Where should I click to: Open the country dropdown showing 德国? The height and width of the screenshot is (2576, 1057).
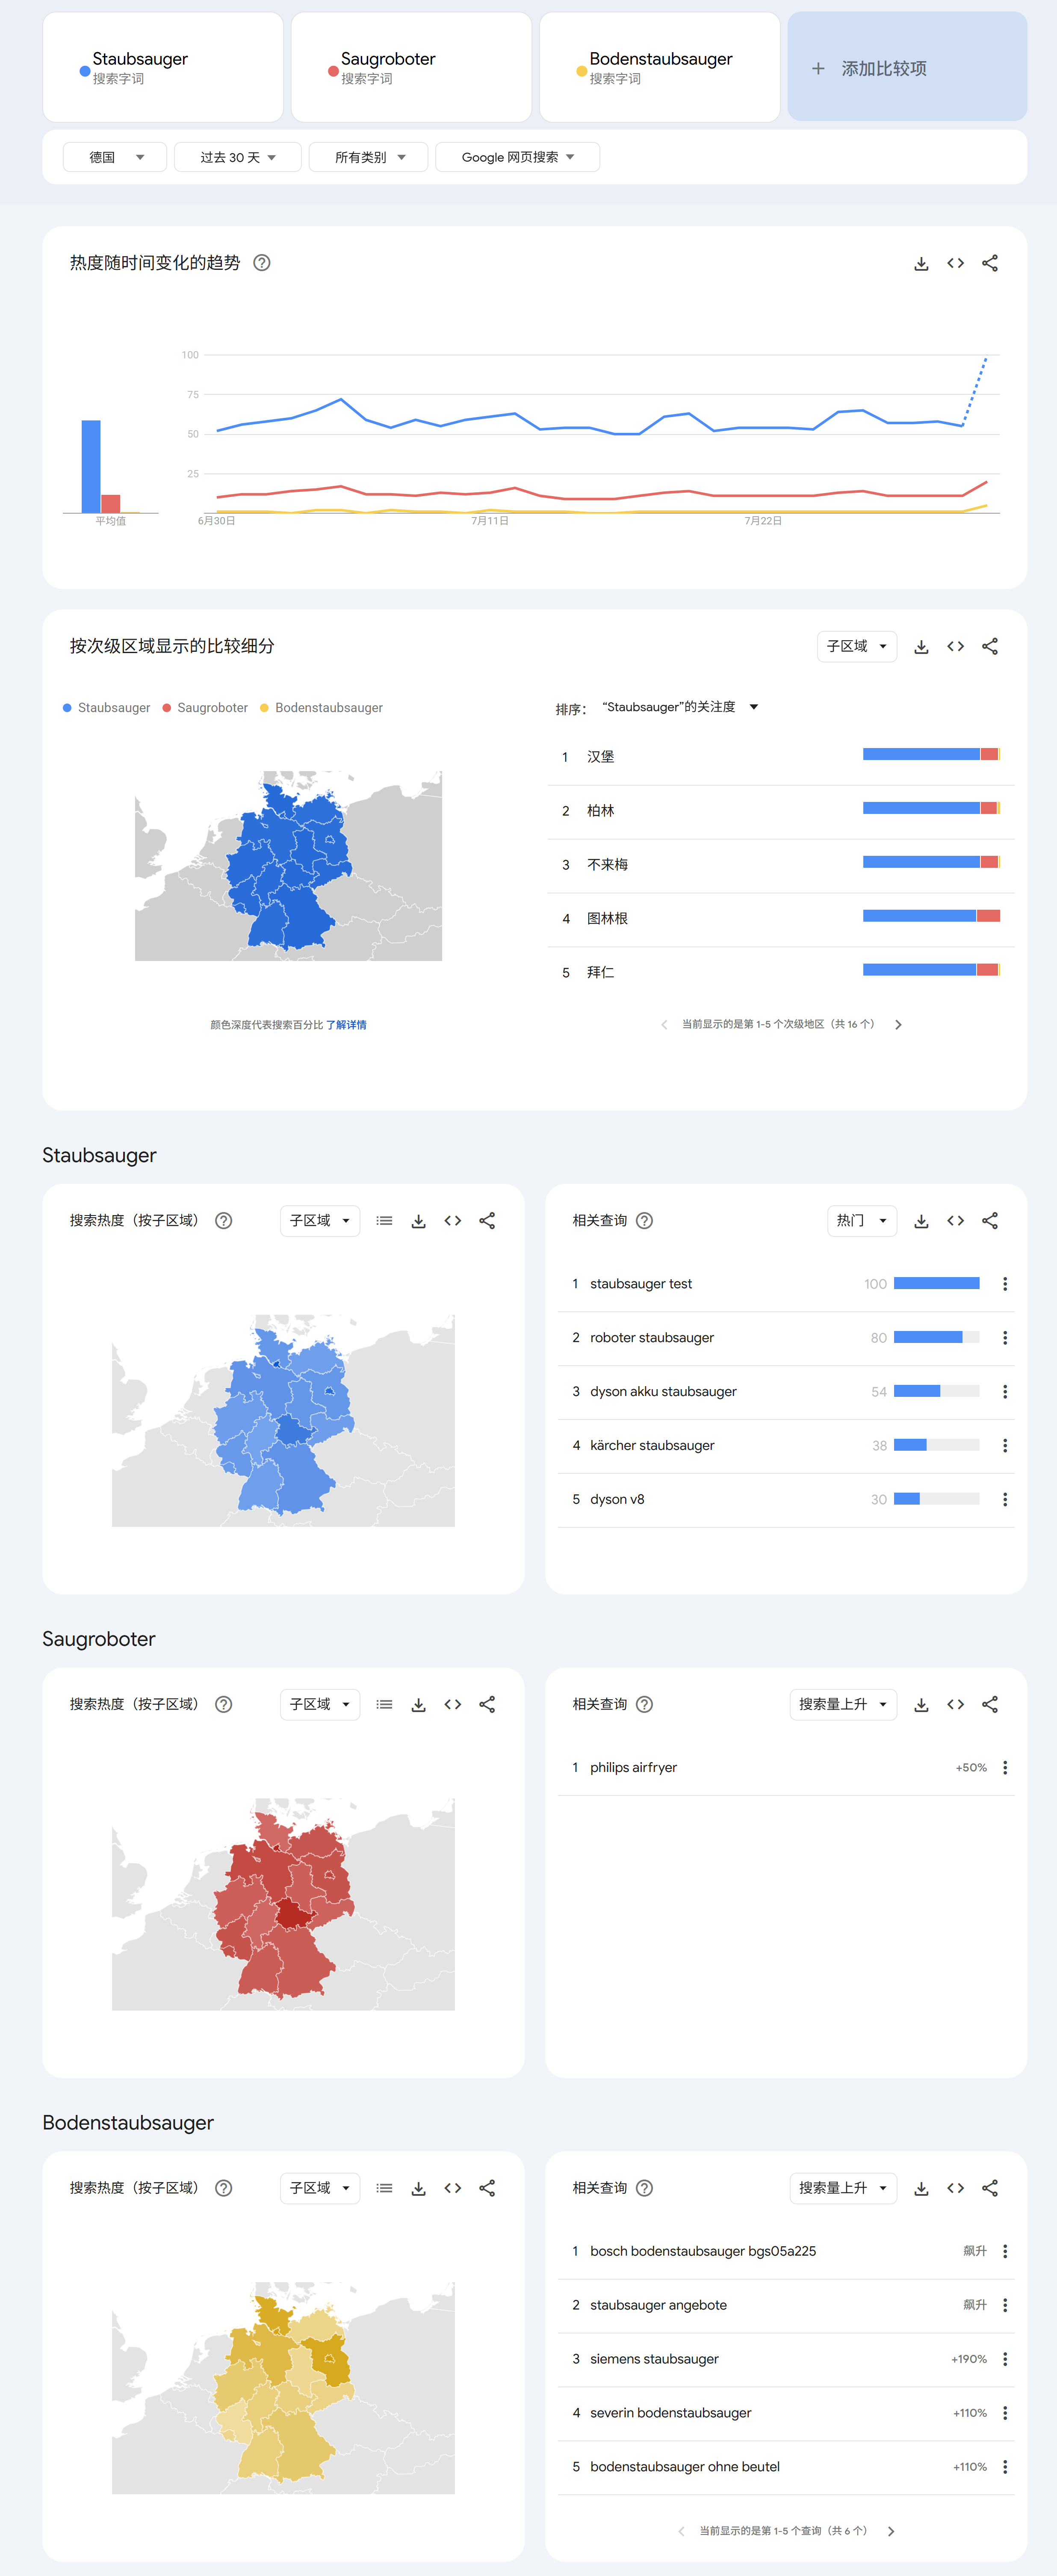pos(115,157)
